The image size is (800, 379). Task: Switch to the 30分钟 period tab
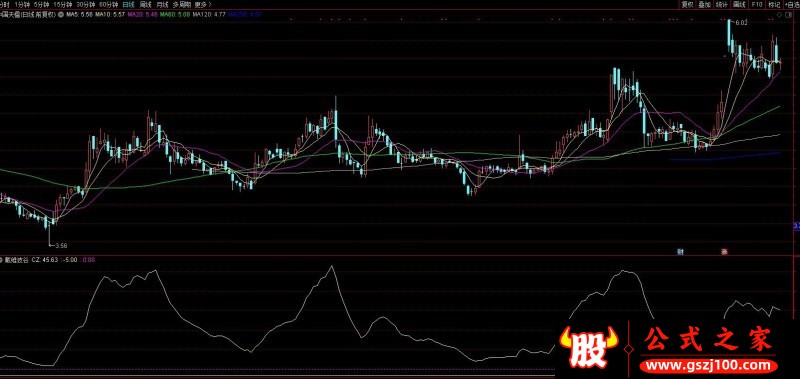[86, 5]
